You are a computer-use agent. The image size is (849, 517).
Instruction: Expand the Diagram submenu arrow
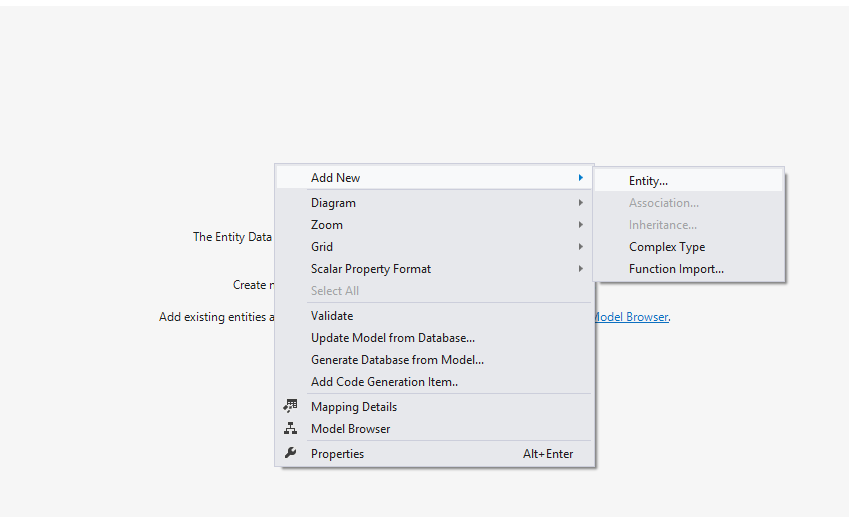coord(580,202)
